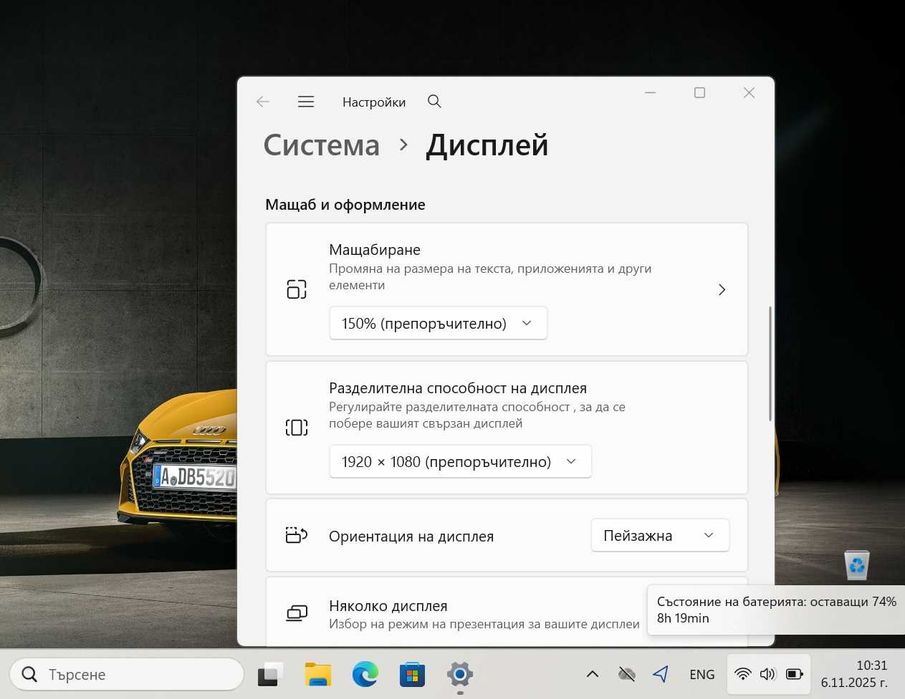
Task: Open File Explorer from the taskbar
Action: pos(317,674)
